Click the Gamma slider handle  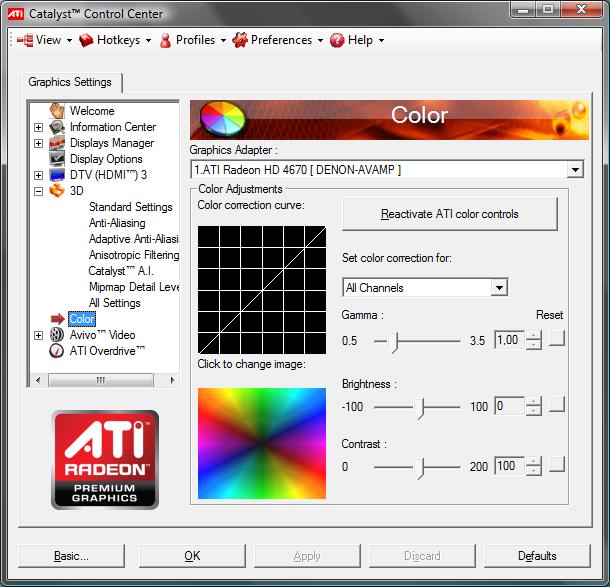click(x=395, y=341)
